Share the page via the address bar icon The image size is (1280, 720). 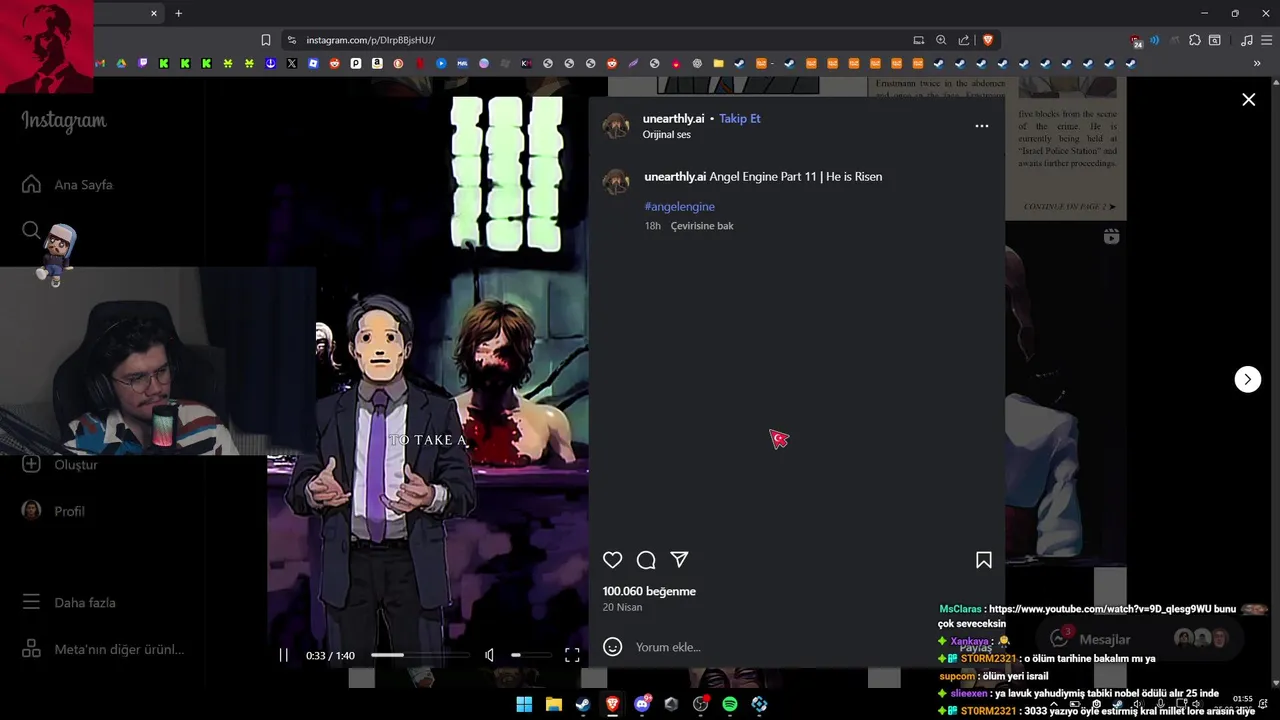964,40
